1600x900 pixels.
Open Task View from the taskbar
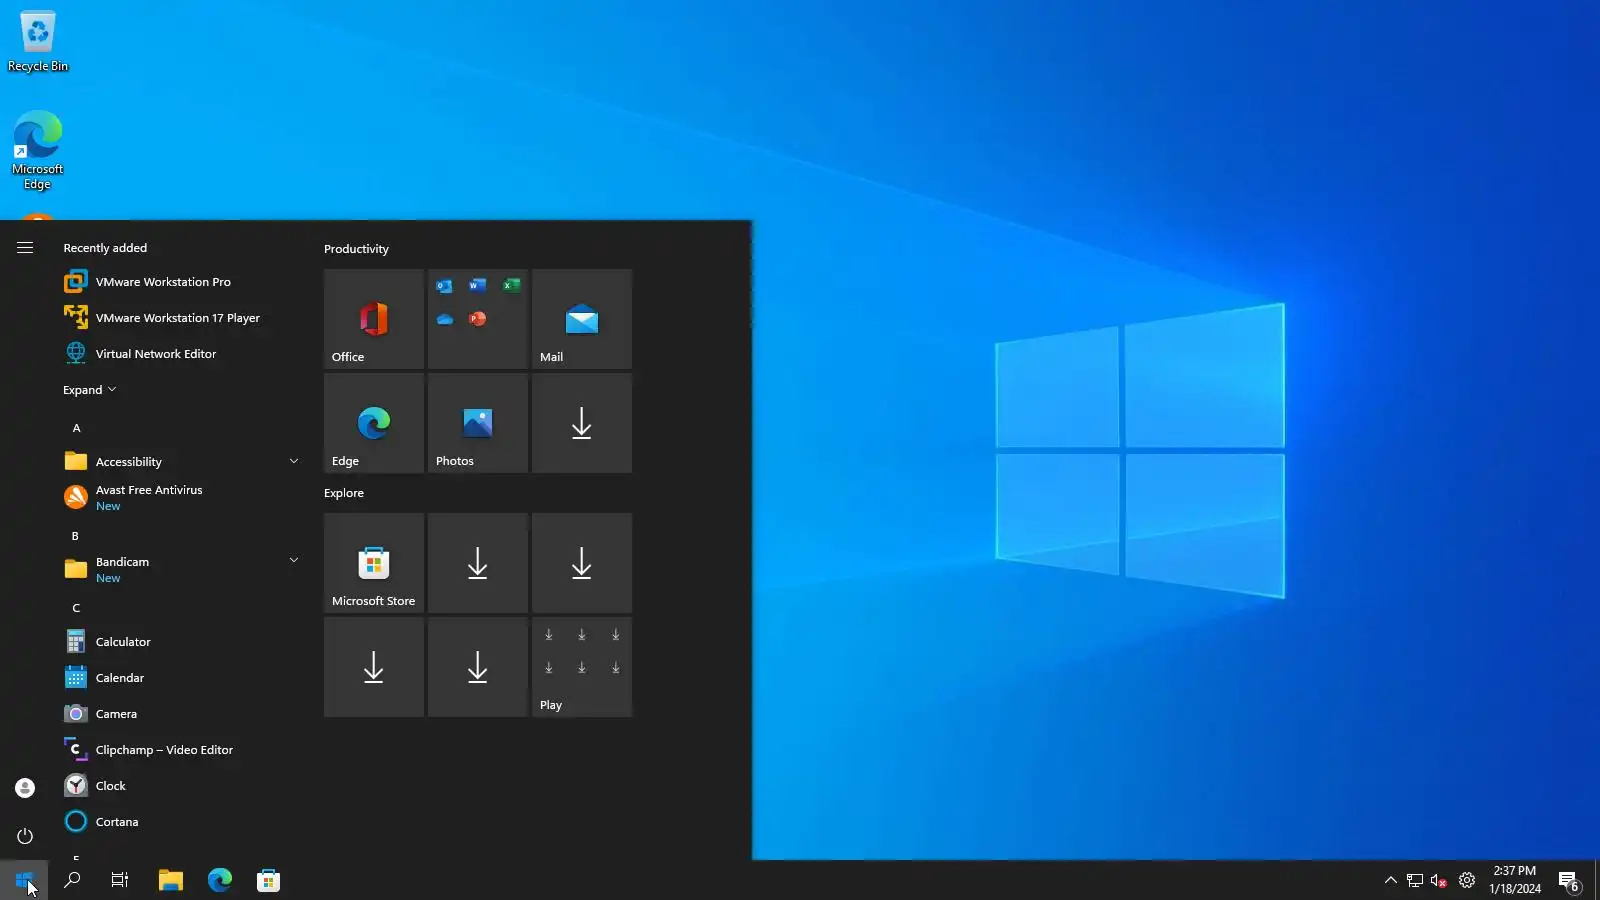[x=120, y=880]
